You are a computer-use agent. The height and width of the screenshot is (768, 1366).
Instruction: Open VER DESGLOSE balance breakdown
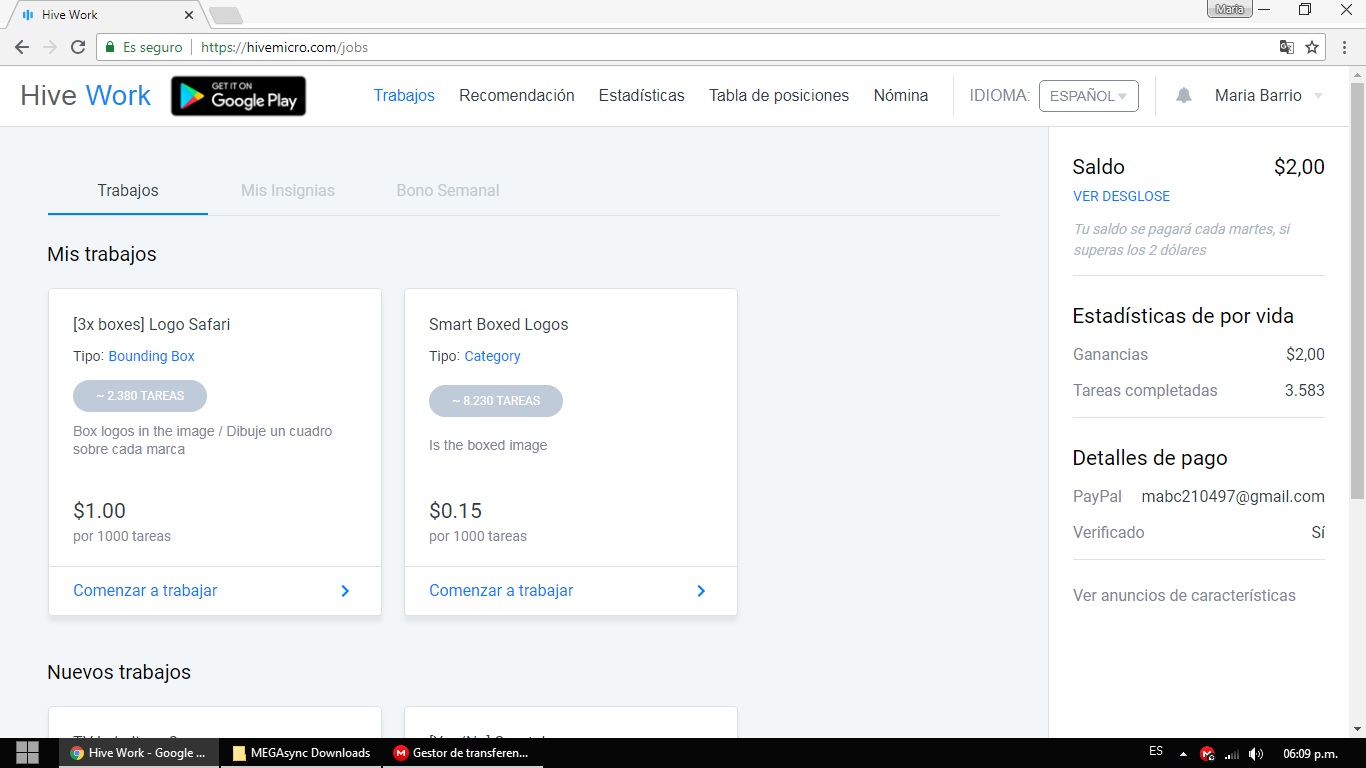point(1121,197)
